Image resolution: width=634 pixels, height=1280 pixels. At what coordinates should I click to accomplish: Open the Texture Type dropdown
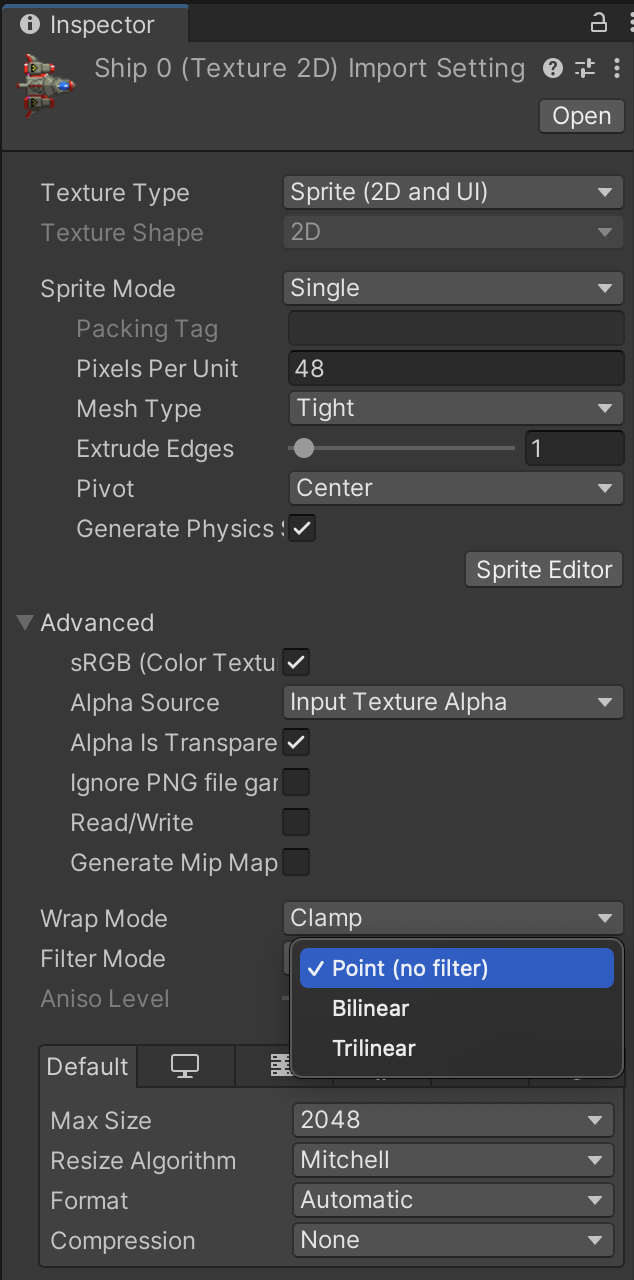click(x=453, y=192)
